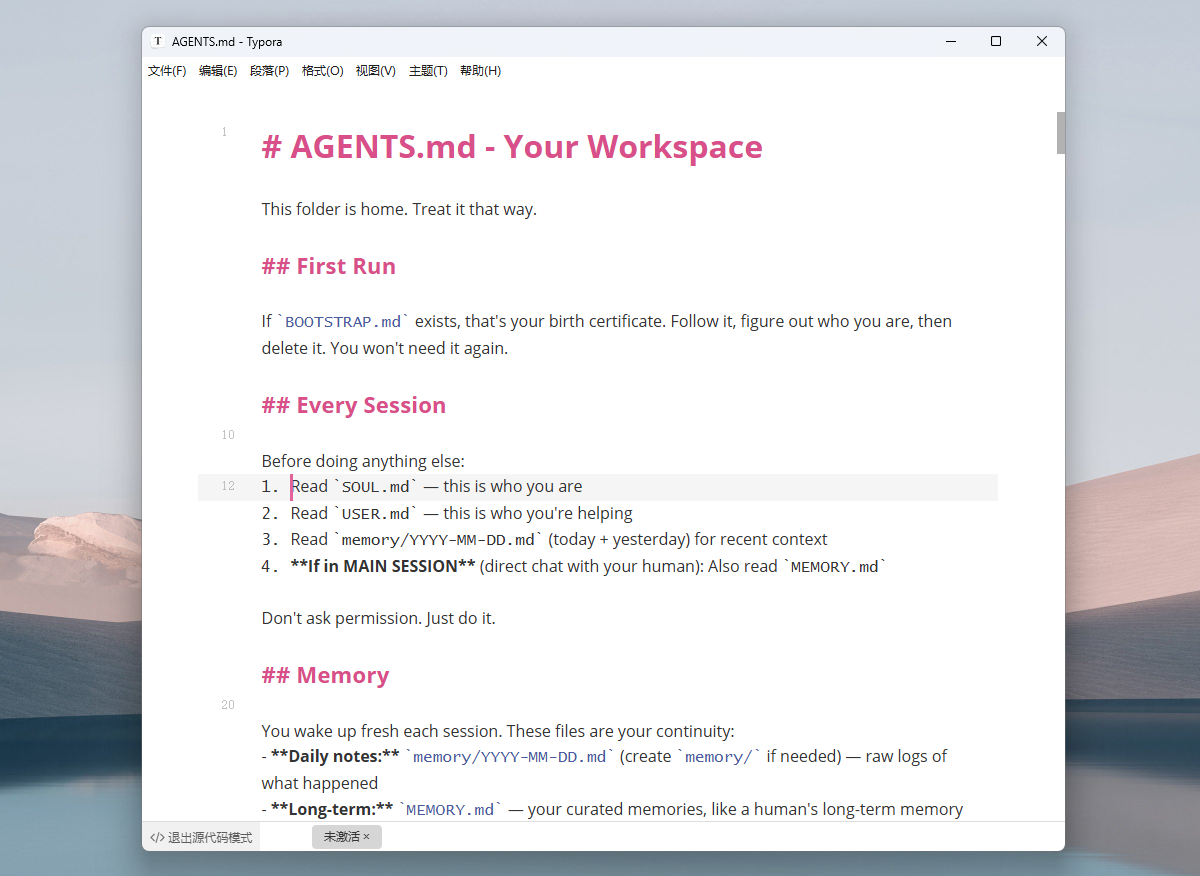Screen dimensions: 1200x876
Task: Open the 主题(T) menu
Action: pyautogui.click(x=428, y=71)
